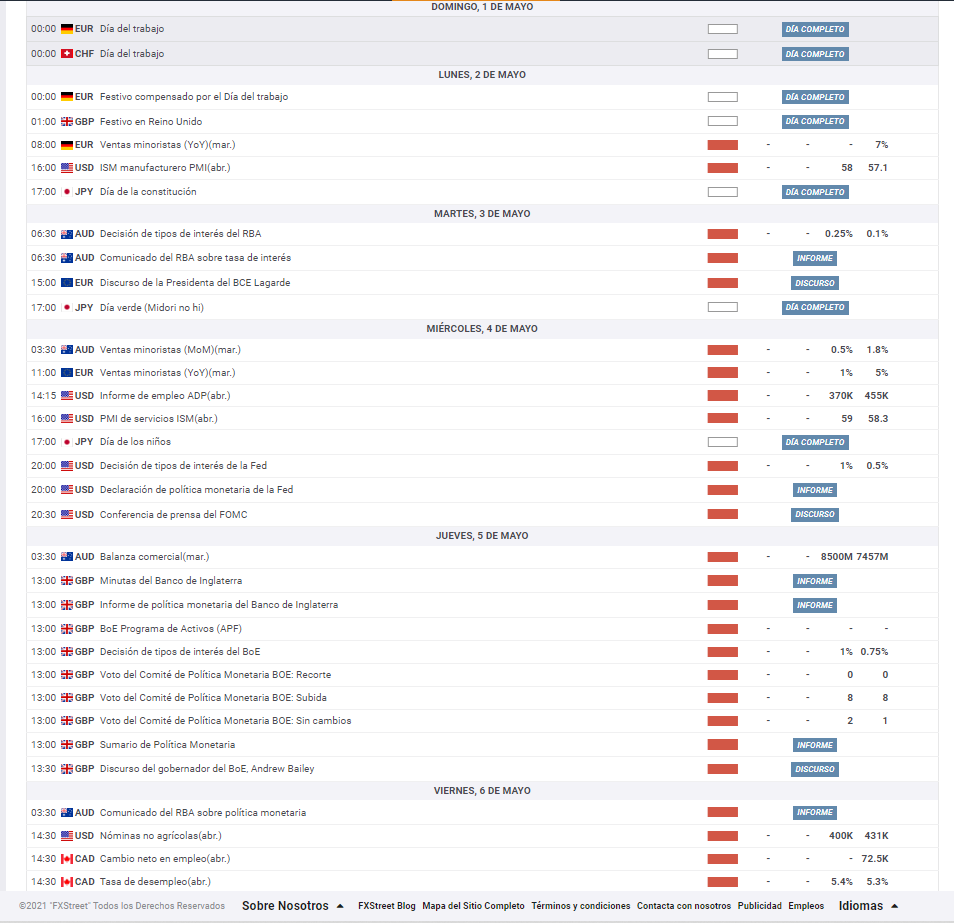Click the EU flag beside Discurso de Lagarde
Viewport: 954px width, 923px height.
pos(67,283)
